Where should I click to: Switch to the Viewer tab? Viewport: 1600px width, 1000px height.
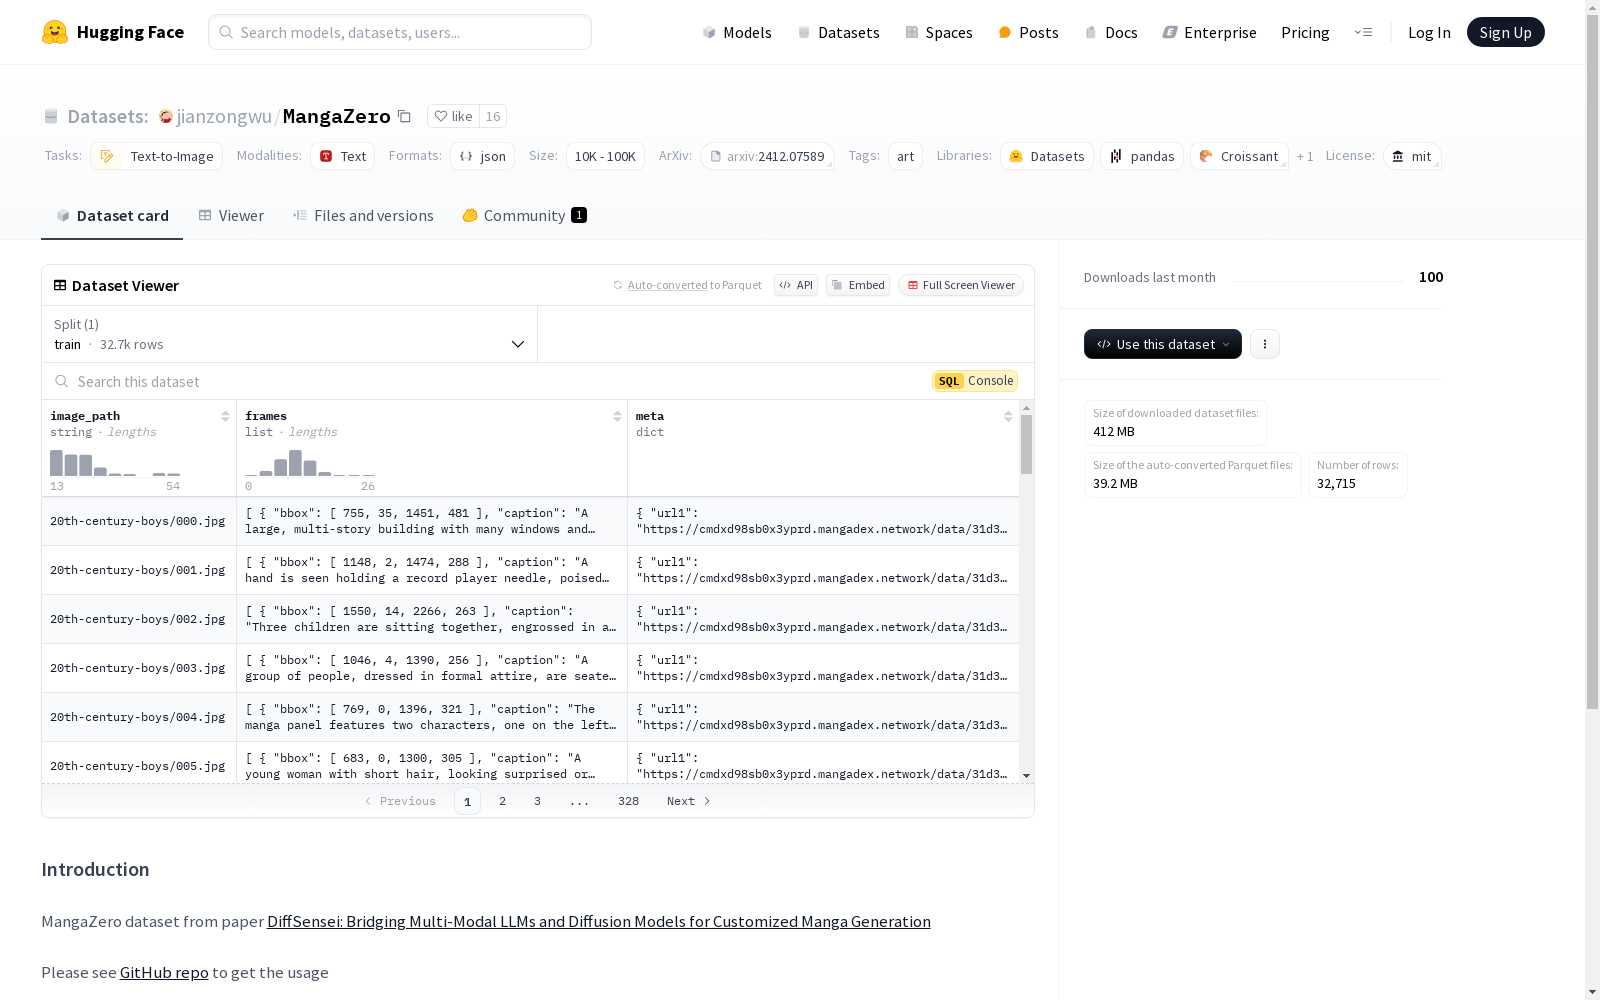(x=231, y=215)
